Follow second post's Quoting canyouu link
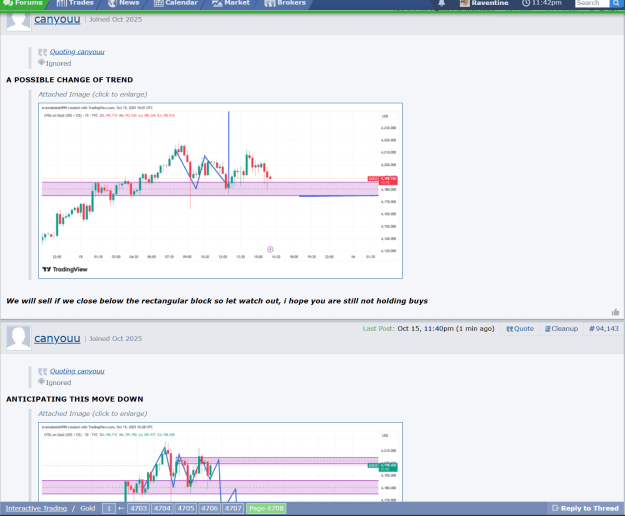The height and width of the screenshot is (516, 625). [77, 371]
